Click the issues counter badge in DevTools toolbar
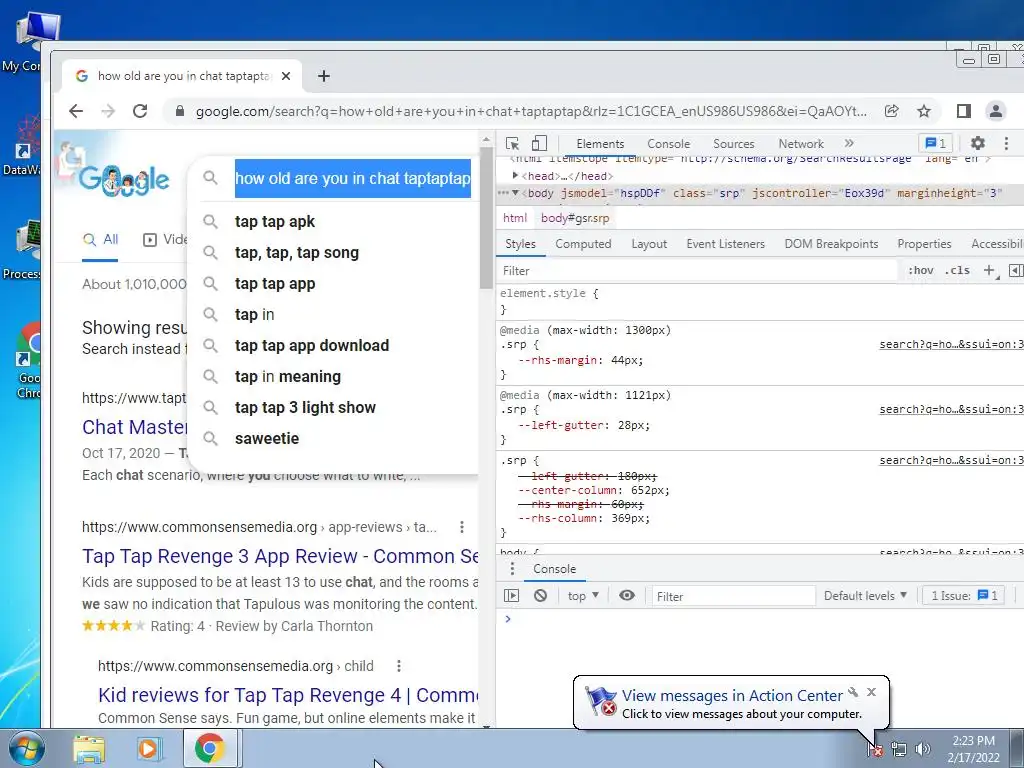The width and height of the screenshot is (1024, 768). pos(935,143)
